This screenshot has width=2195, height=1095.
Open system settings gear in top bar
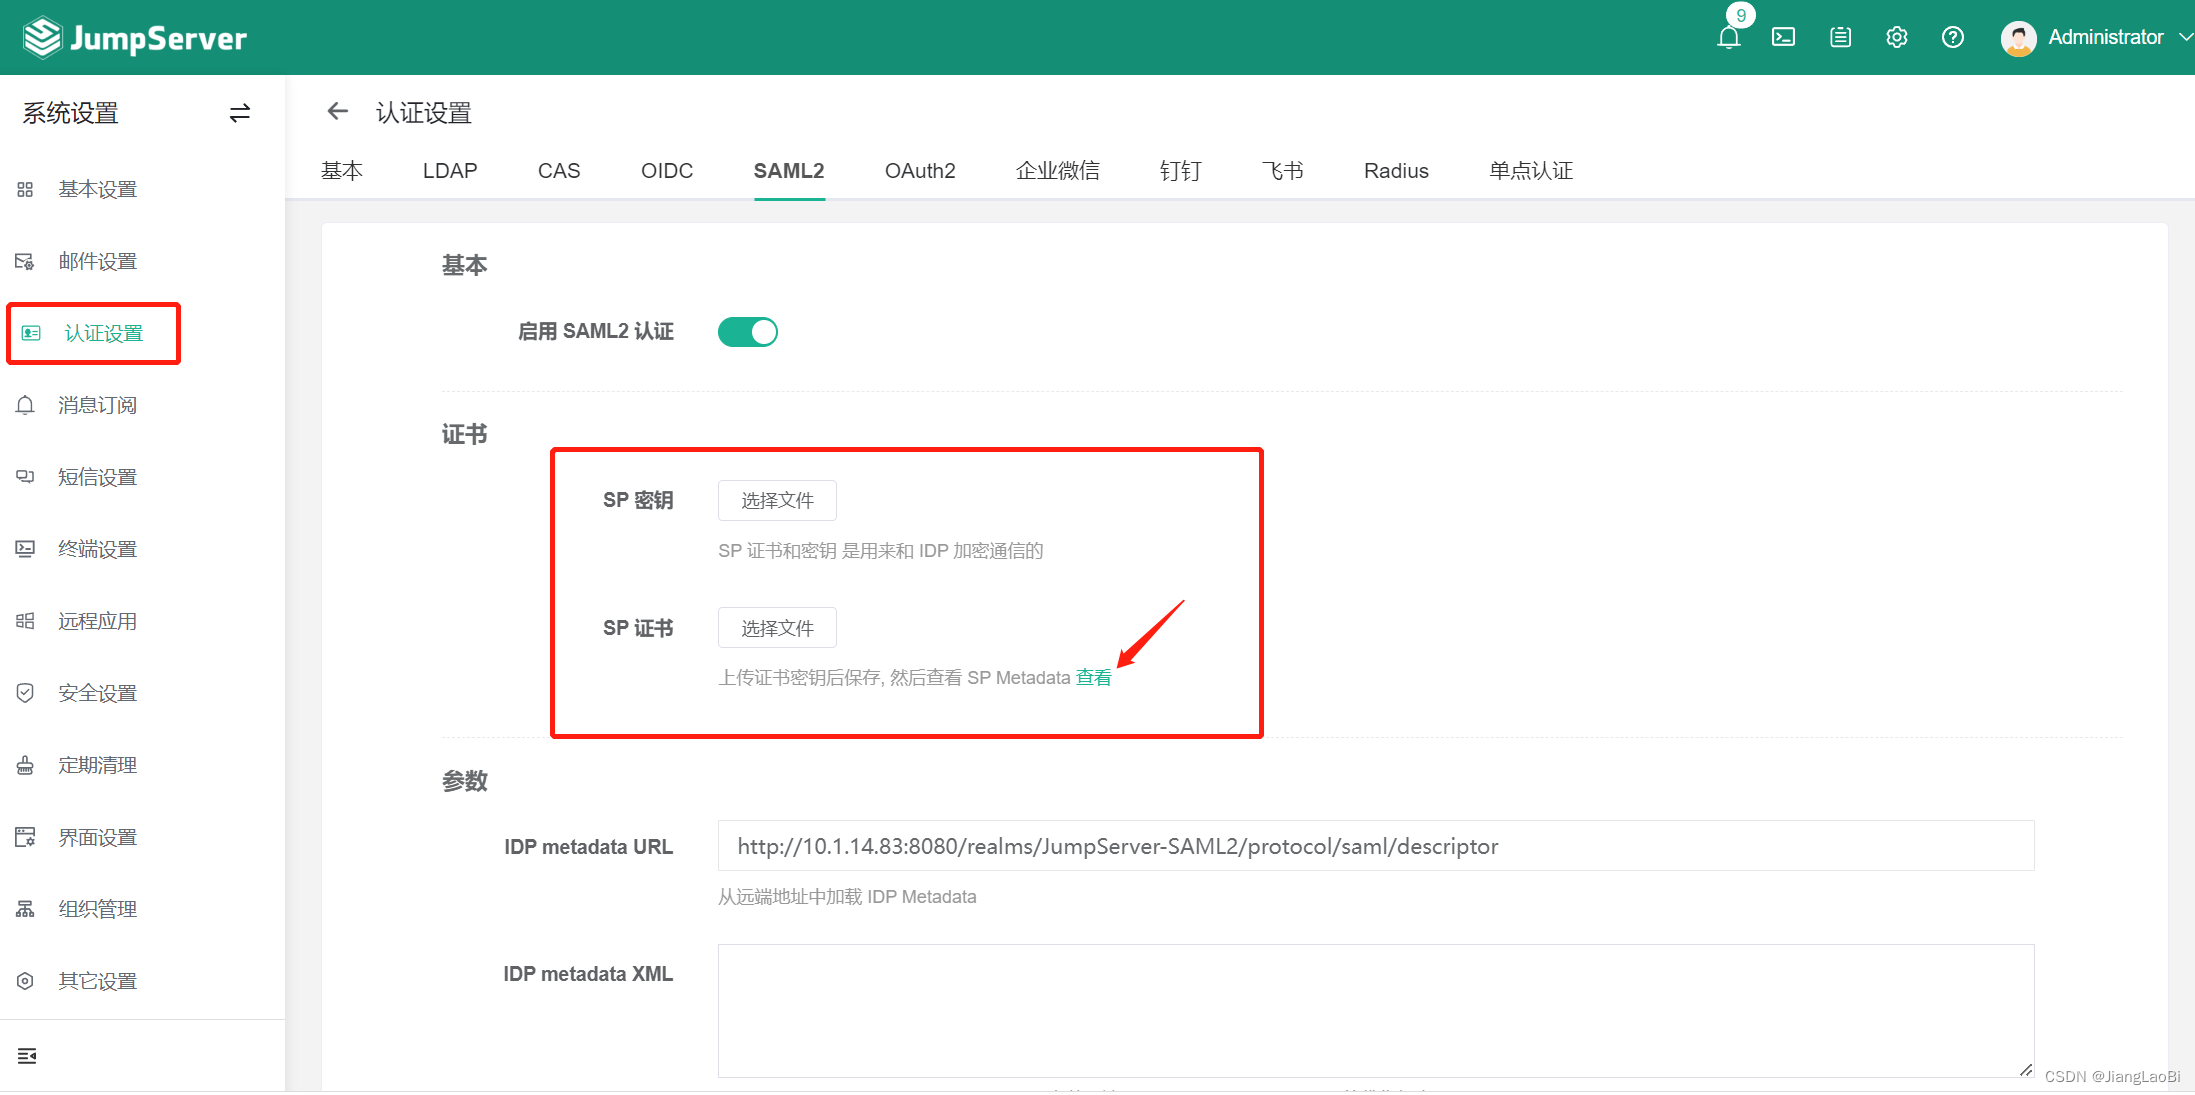pyautogui.click(x=1896, y=37)
